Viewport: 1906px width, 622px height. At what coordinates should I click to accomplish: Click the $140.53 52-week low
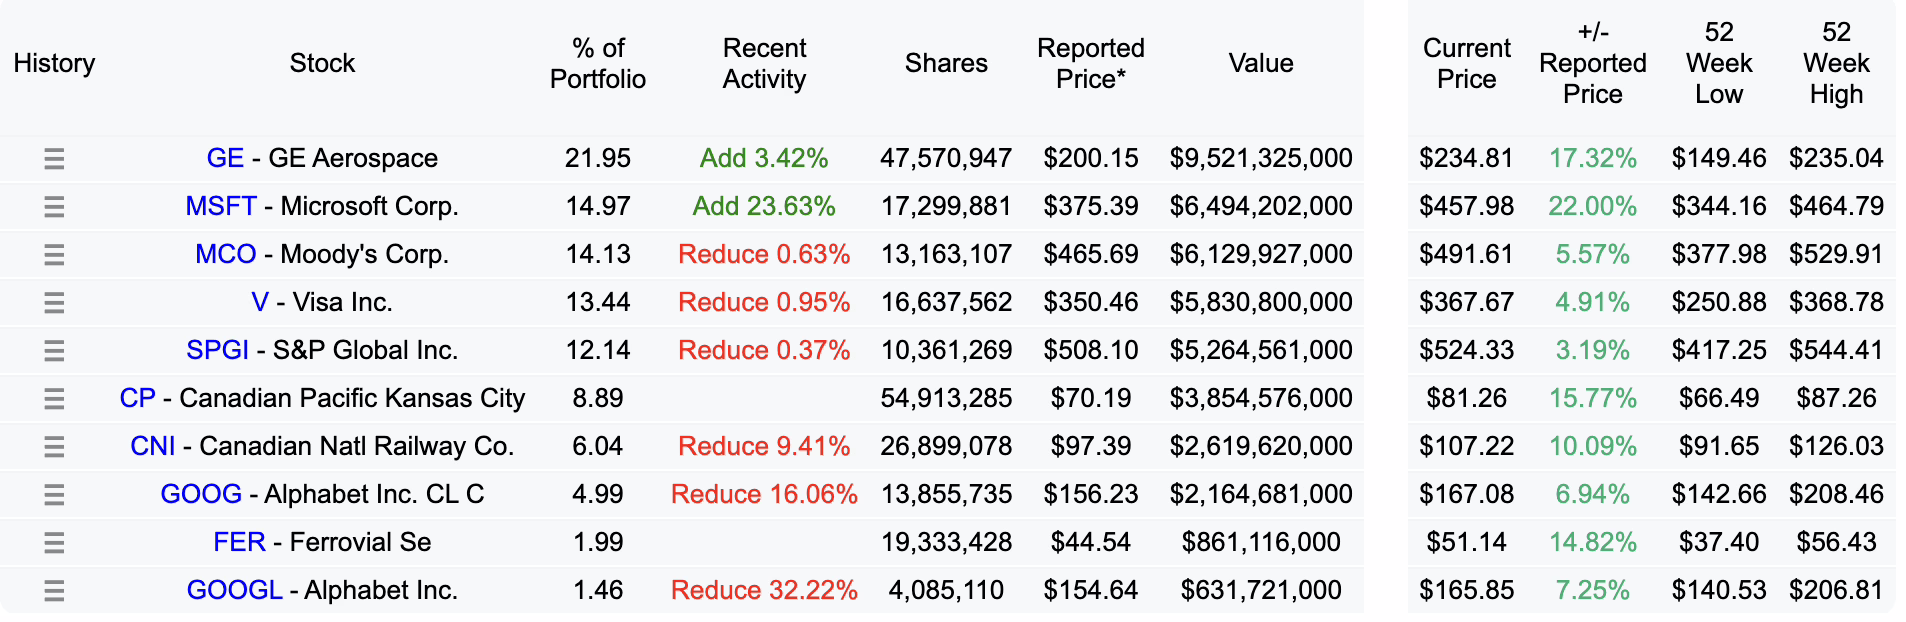pyautogui.click(x=1719, y=590)
